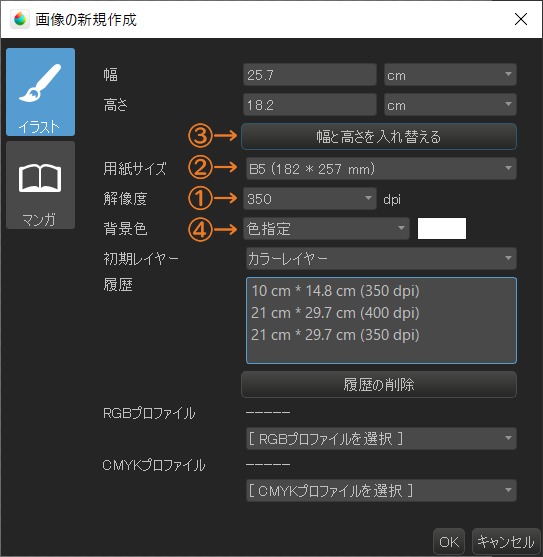This screenshot has width=543, height=557.
Task: Open the 初期レイヤー カラーレイヤー dropdown
Action: [x=381, y=258]
